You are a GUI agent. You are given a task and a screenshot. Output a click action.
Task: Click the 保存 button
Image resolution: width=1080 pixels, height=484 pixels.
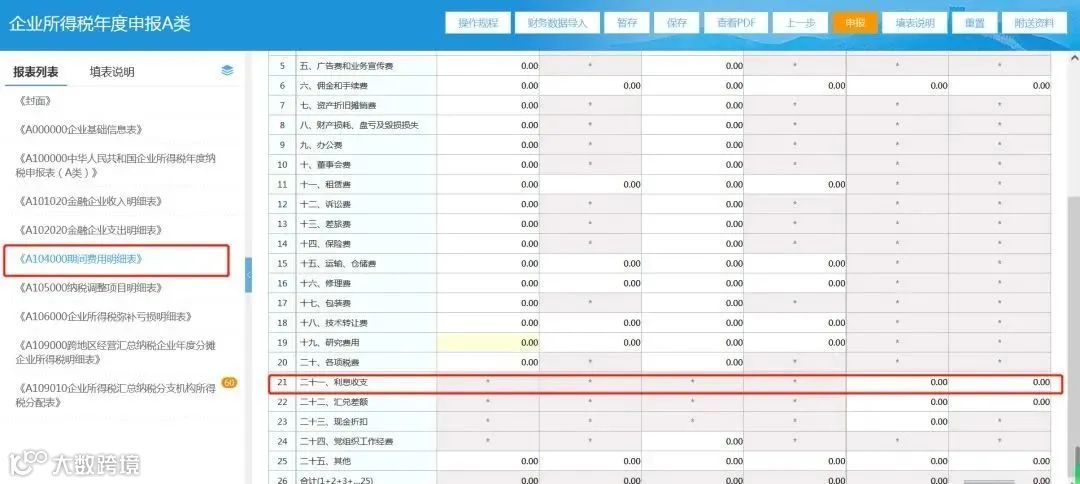pos(677,23)
